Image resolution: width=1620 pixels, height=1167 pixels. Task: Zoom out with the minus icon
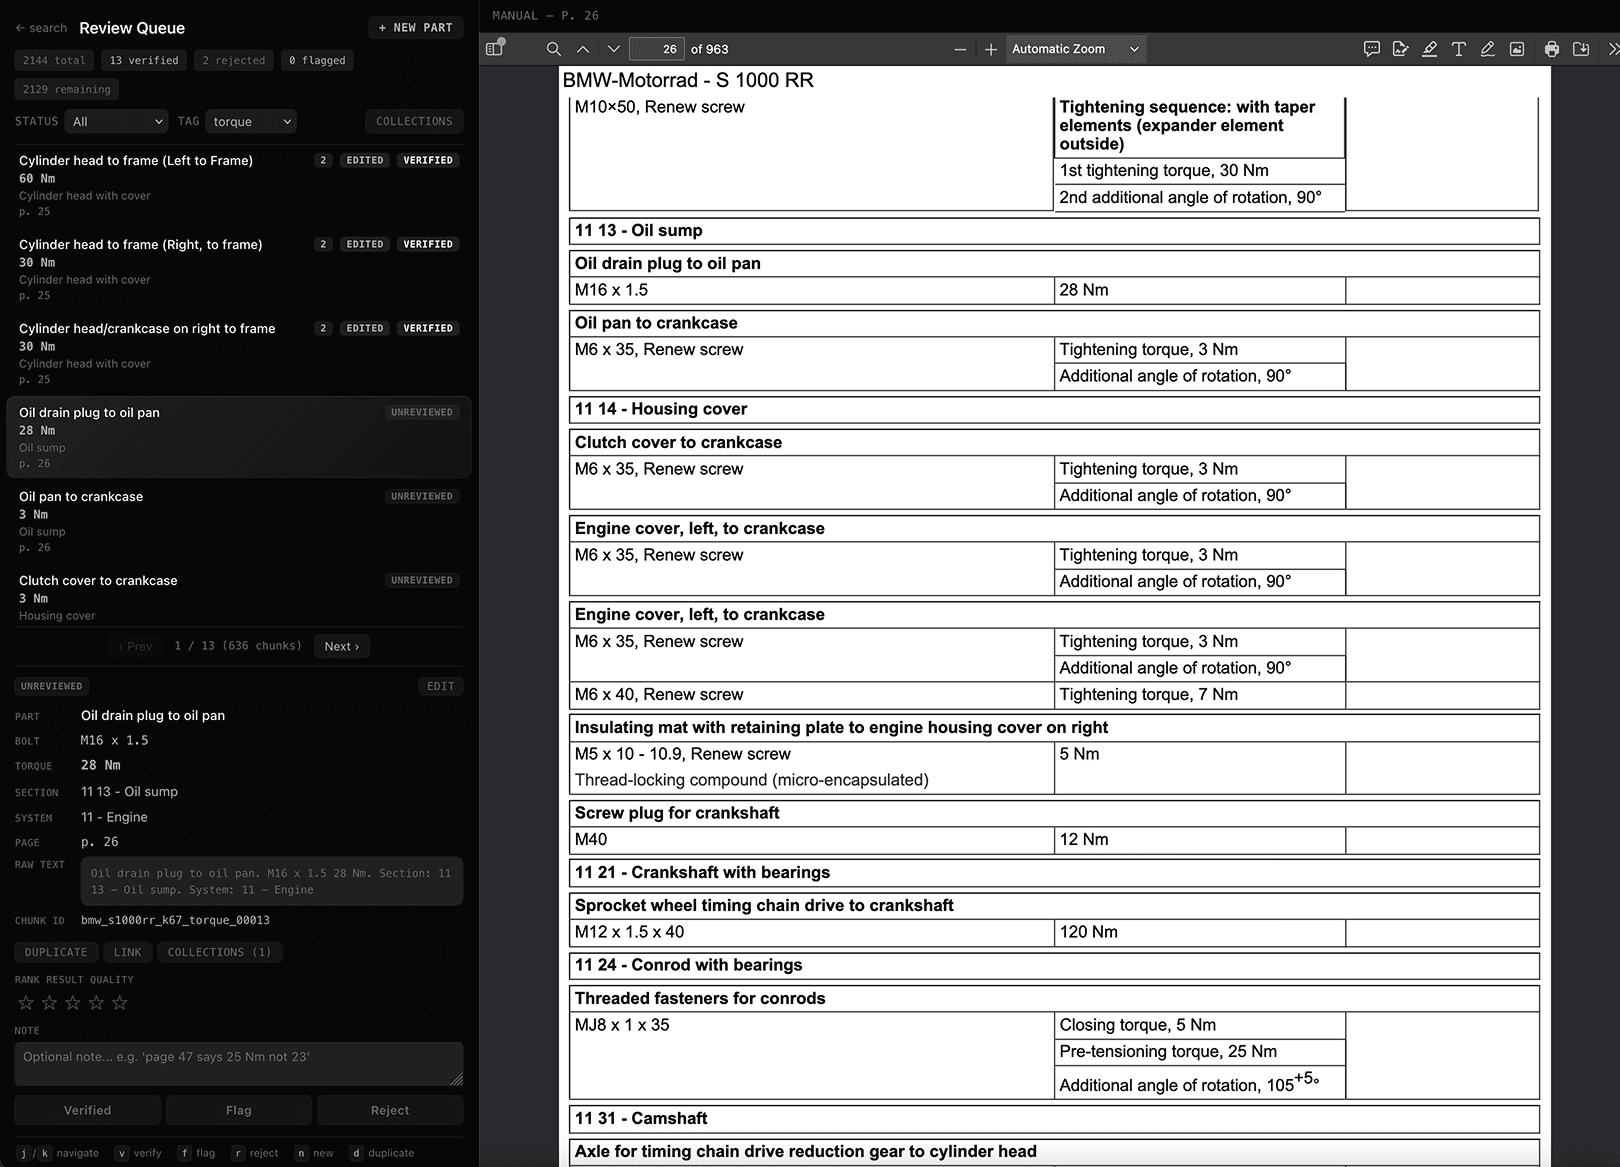point(960,49)
